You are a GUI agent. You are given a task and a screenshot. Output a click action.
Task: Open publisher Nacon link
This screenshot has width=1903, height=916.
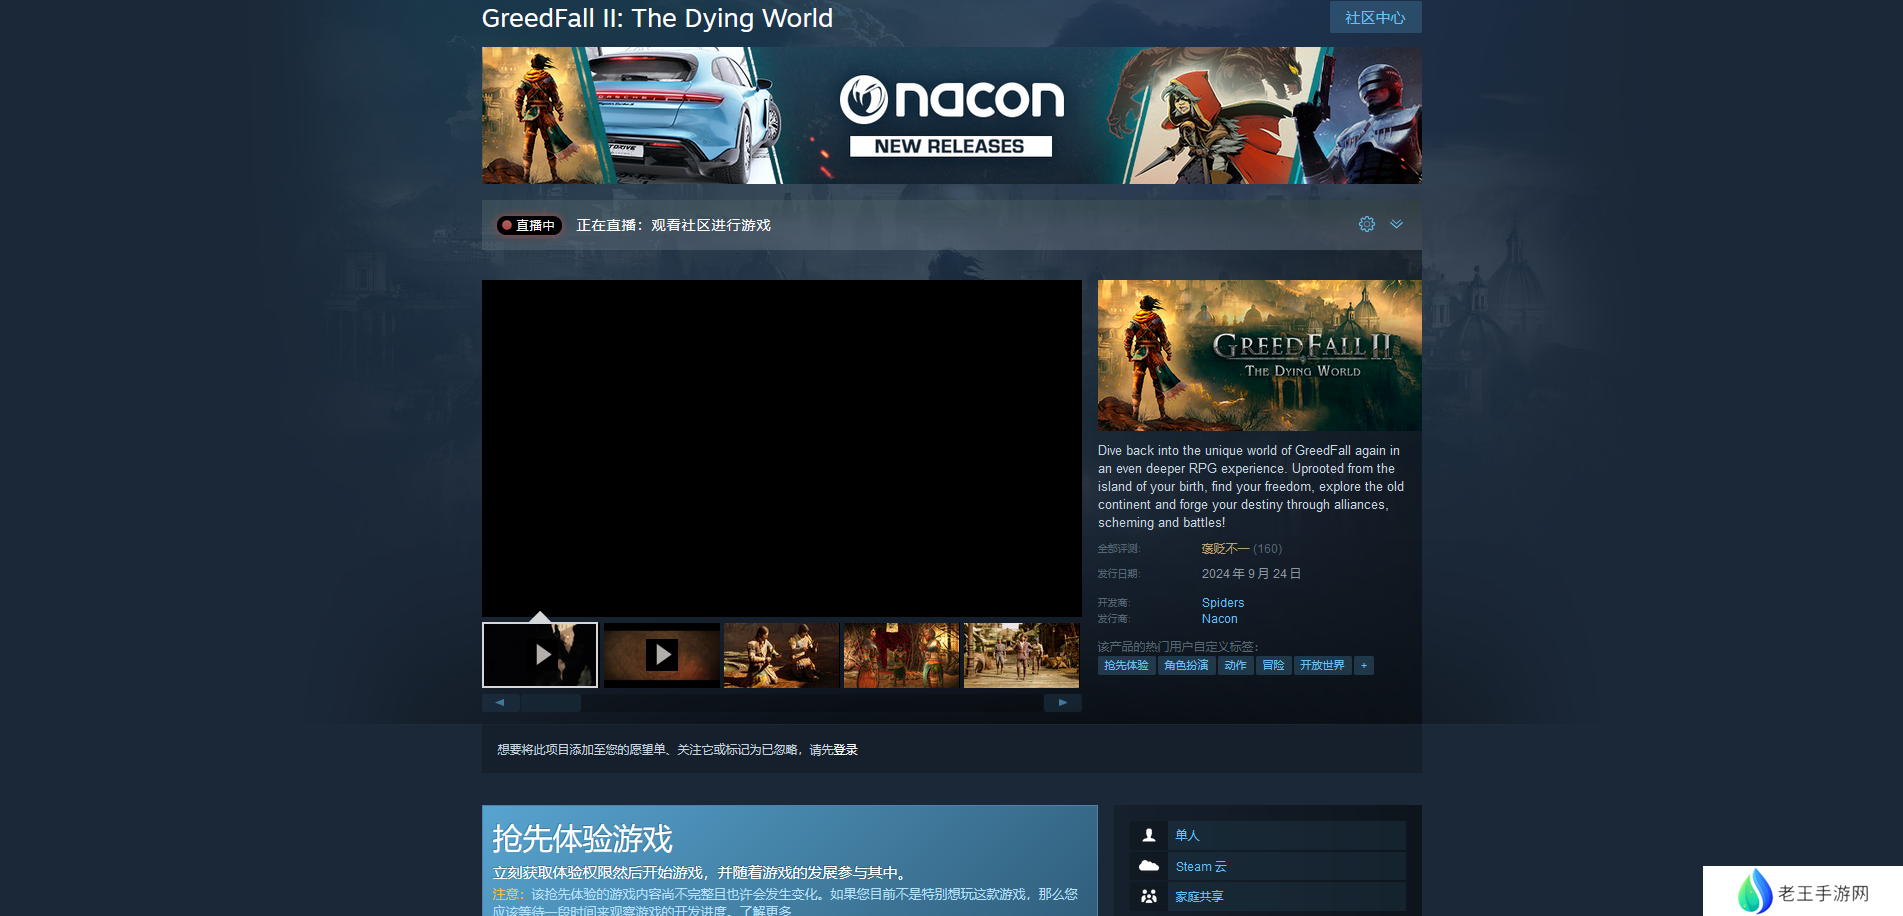[x=1219, y=619]
